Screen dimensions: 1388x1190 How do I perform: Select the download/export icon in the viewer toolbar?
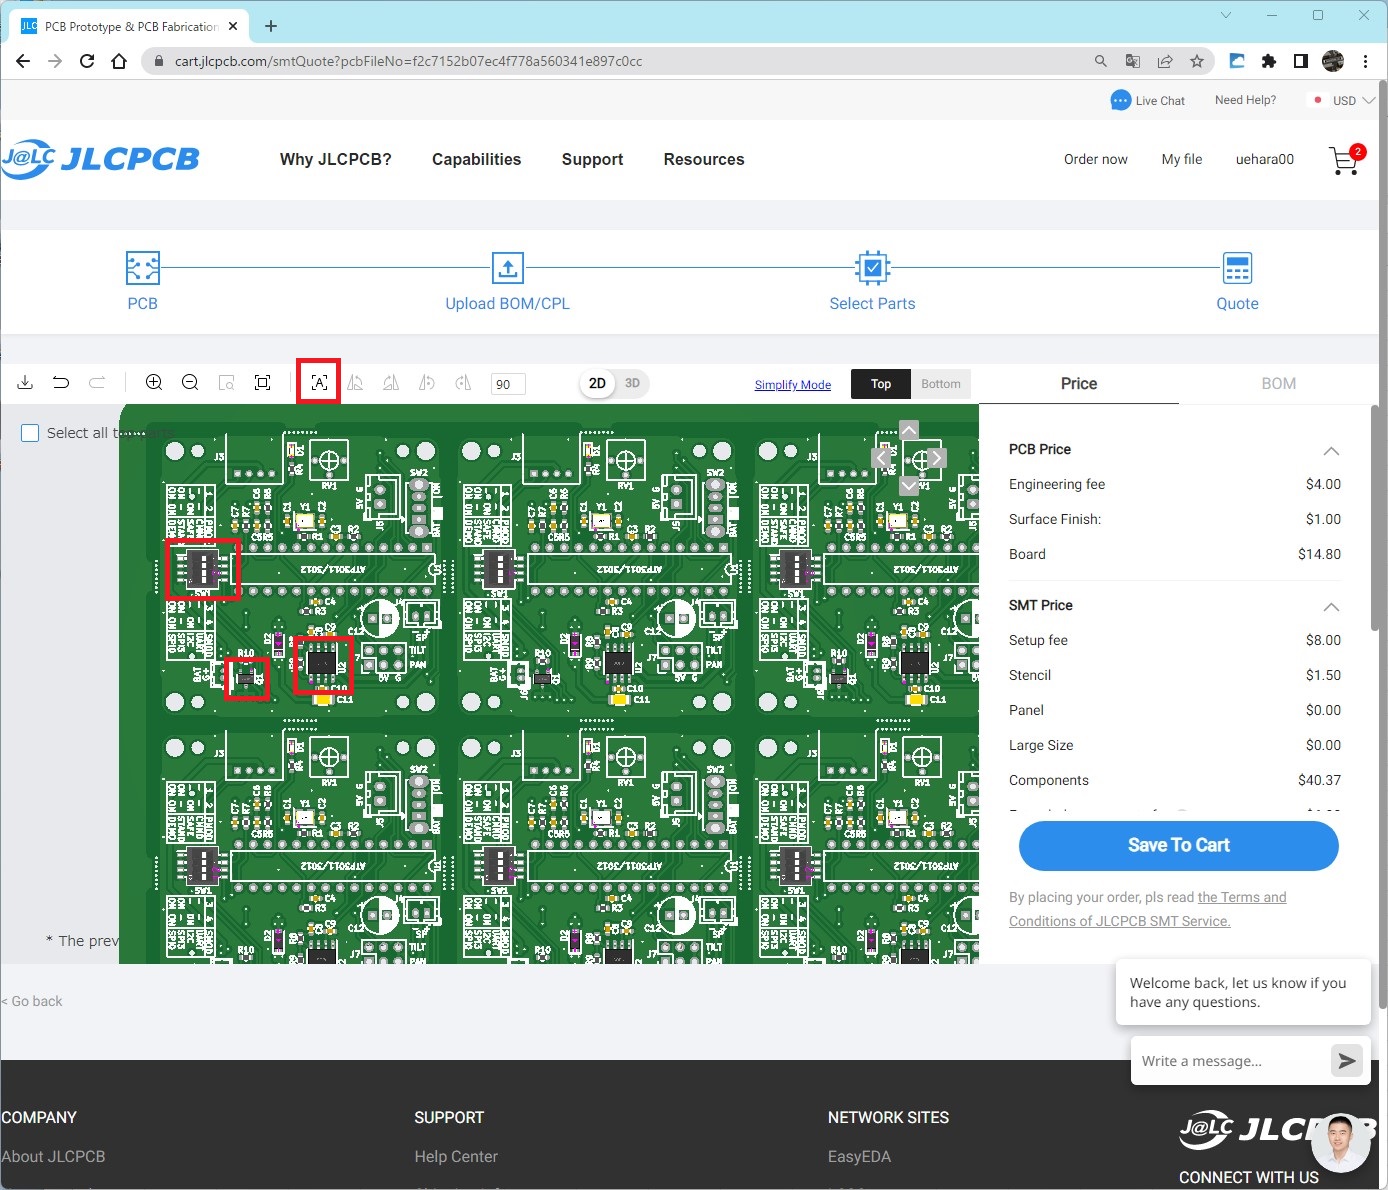[25, 382]
